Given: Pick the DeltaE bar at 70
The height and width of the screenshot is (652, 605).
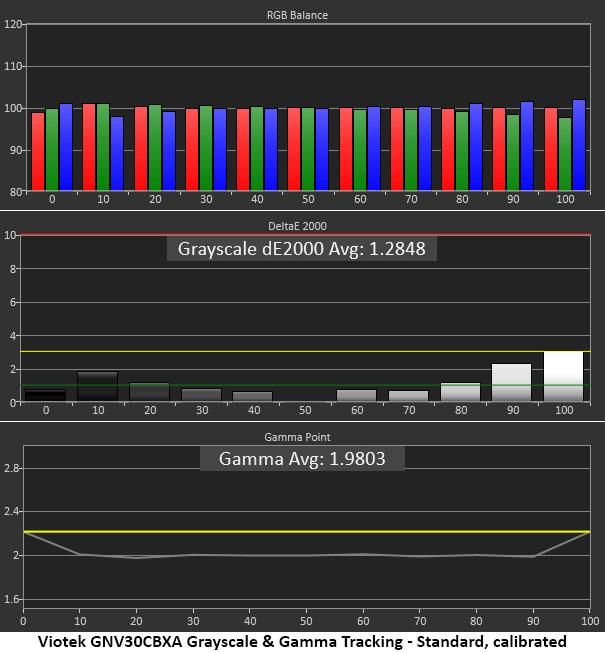Looking at the screenshot, I should (x=408, y=396).
